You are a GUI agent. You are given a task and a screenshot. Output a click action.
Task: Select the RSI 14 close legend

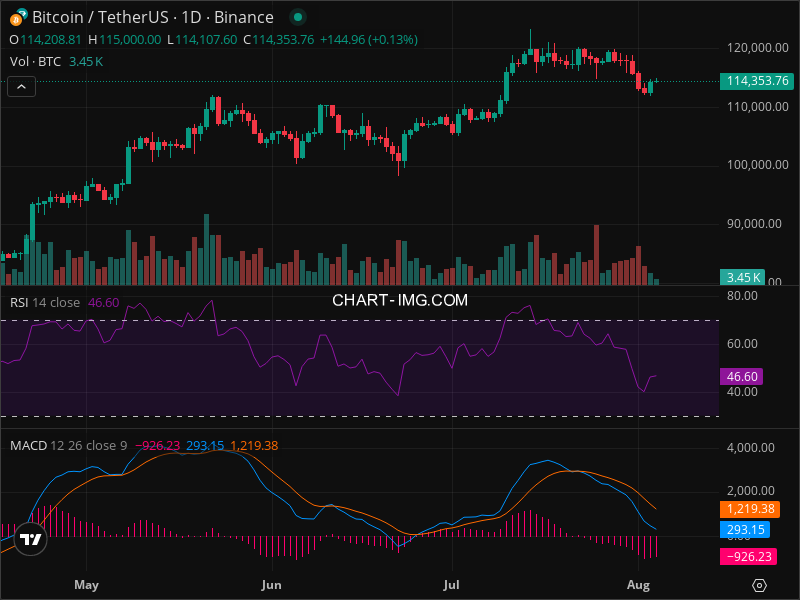44,303
